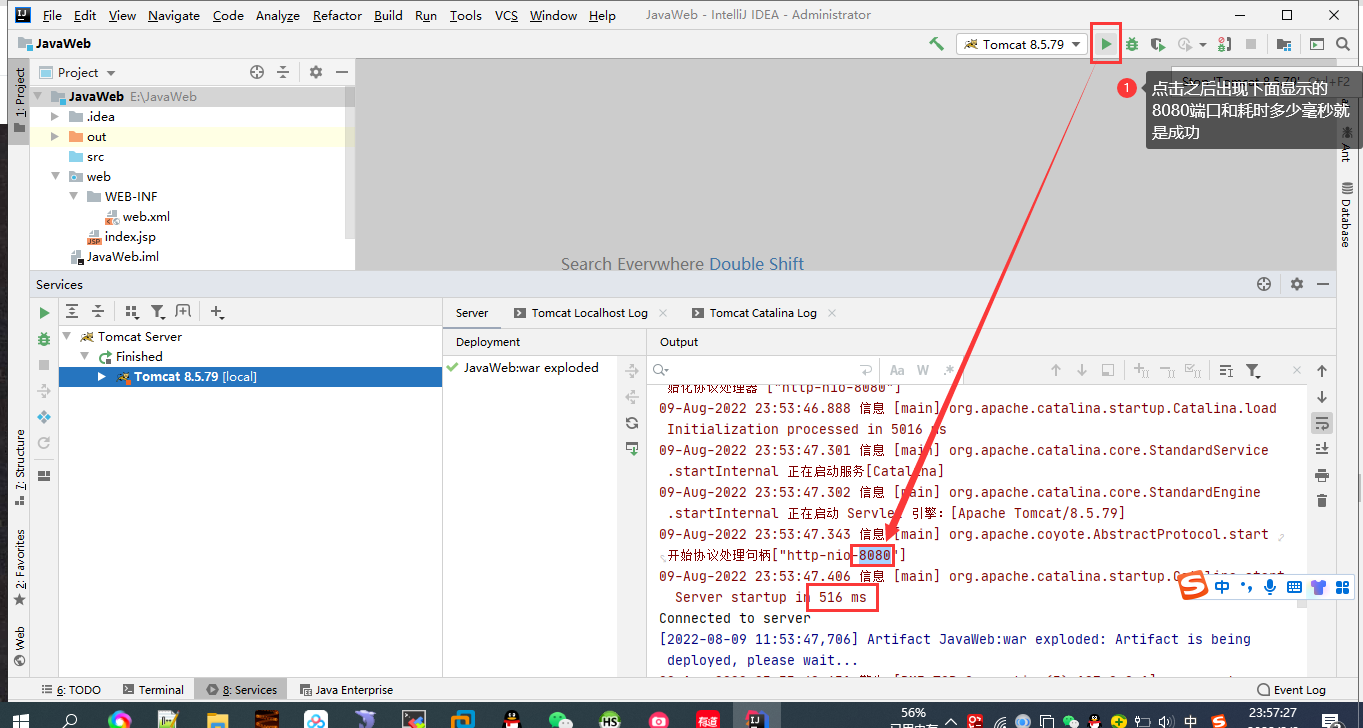Expand the out folder
The width and height of the screenshot is (1363, 728).
tap(56, 137)
